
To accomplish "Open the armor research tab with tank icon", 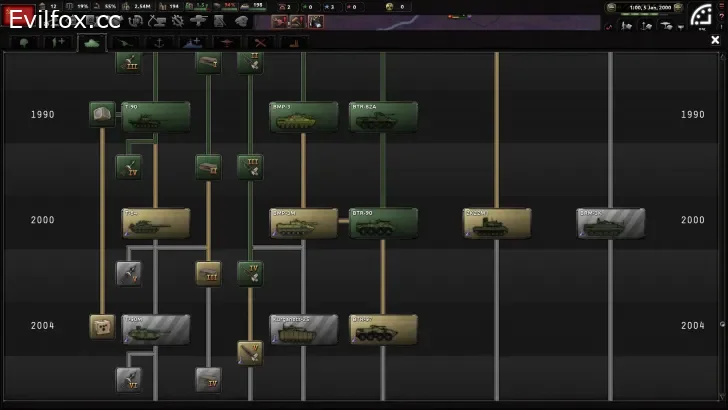I will pos(93,43).
